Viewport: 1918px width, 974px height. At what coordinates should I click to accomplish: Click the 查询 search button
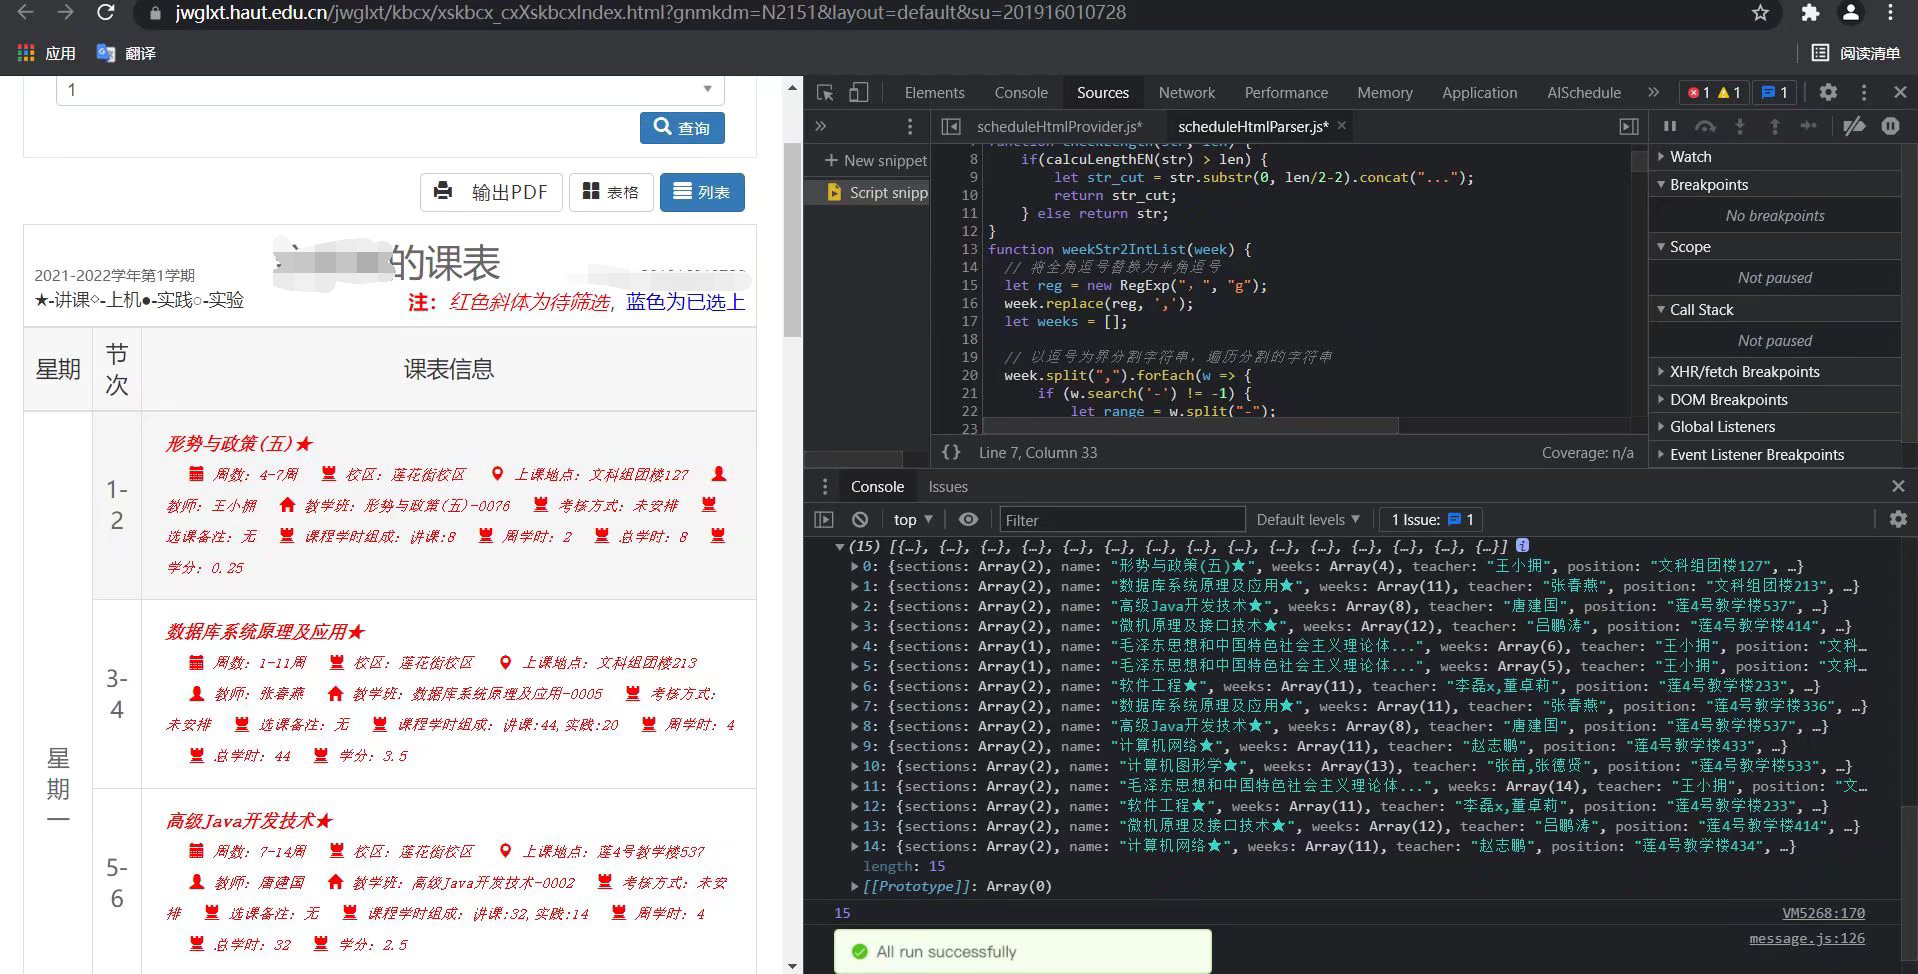(x=682, y=128)
